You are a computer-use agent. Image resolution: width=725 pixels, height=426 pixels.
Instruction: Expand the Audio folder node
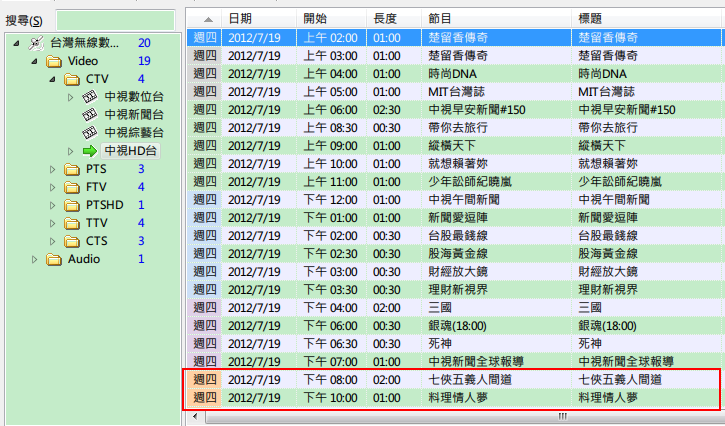pyautogui.click(x=34, y=259)
